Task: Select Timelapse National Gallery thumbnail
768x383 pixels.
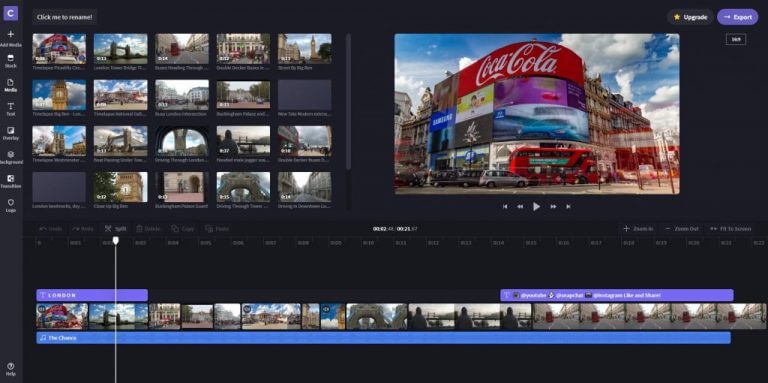Action: point(120,95)
